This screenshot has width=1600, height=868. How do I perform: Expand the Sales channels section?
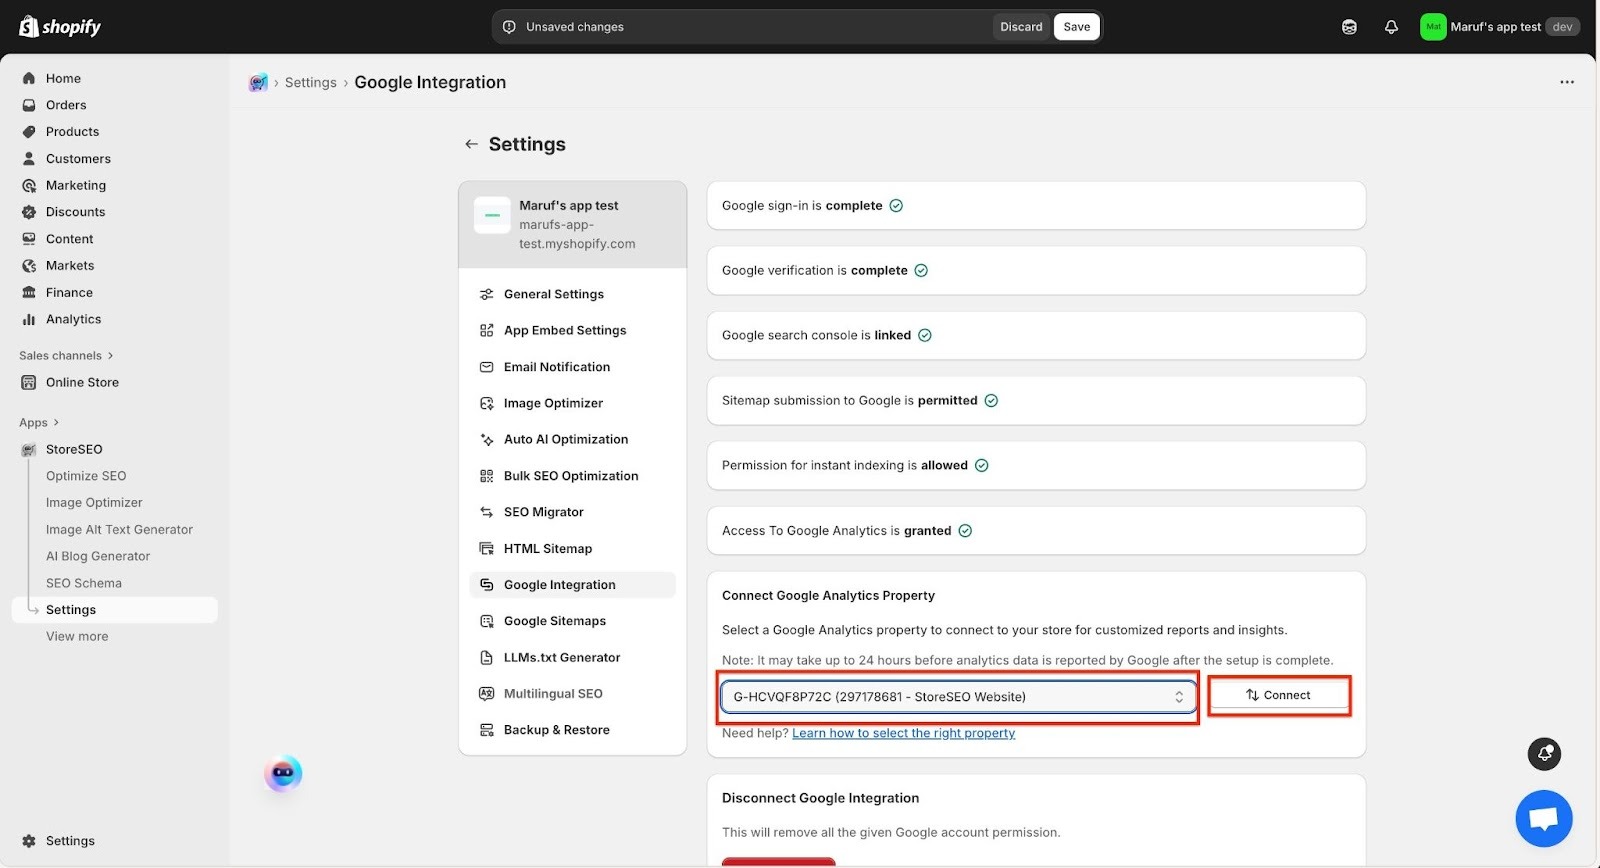(x=66, y=356)
